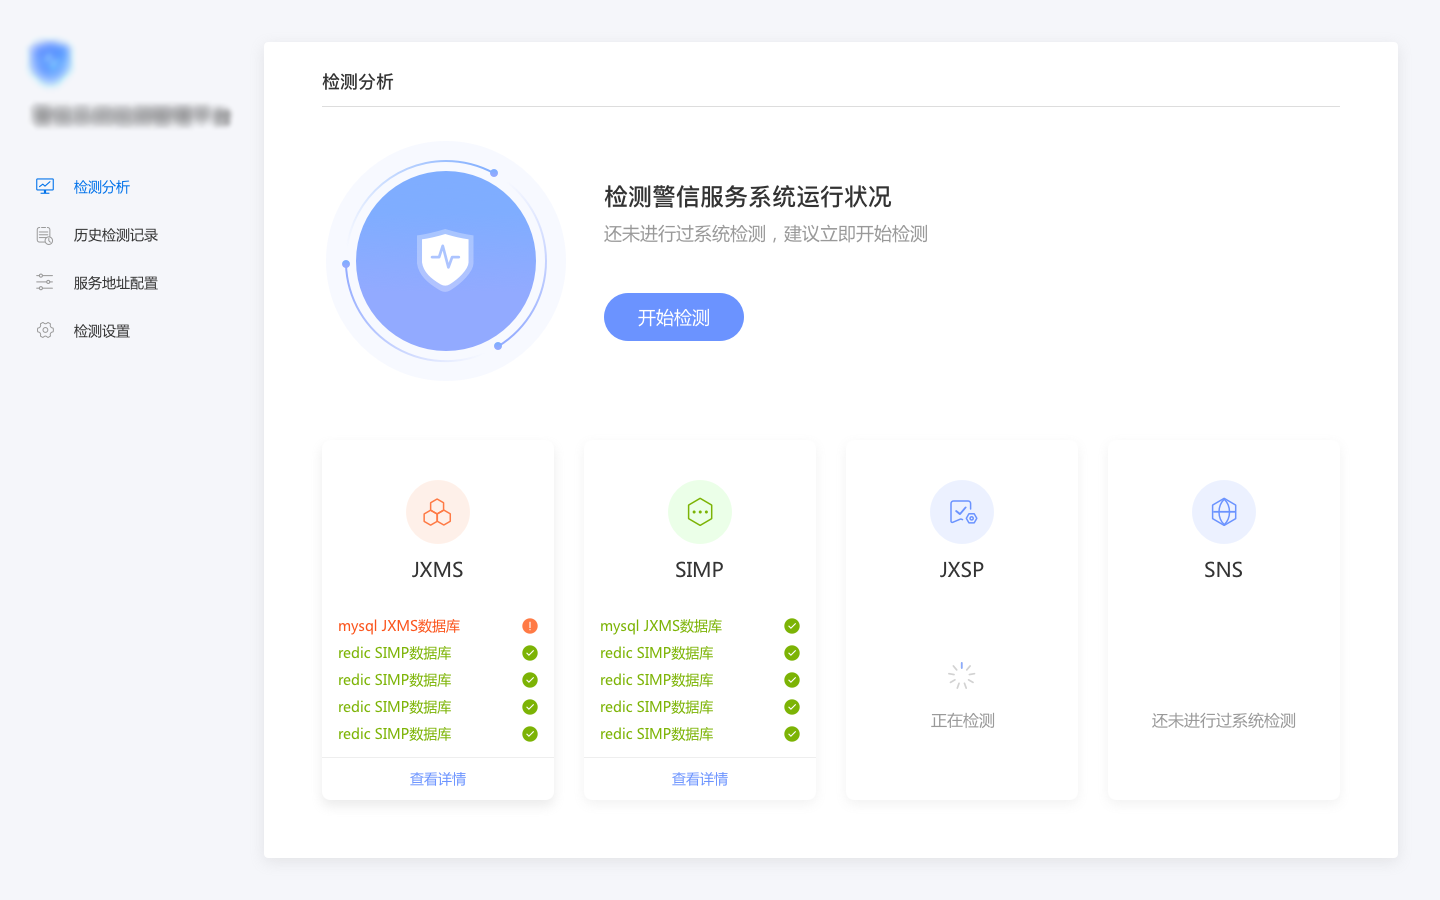Click the 检测警信服务系统运行状况 heading

click(748, 197)
